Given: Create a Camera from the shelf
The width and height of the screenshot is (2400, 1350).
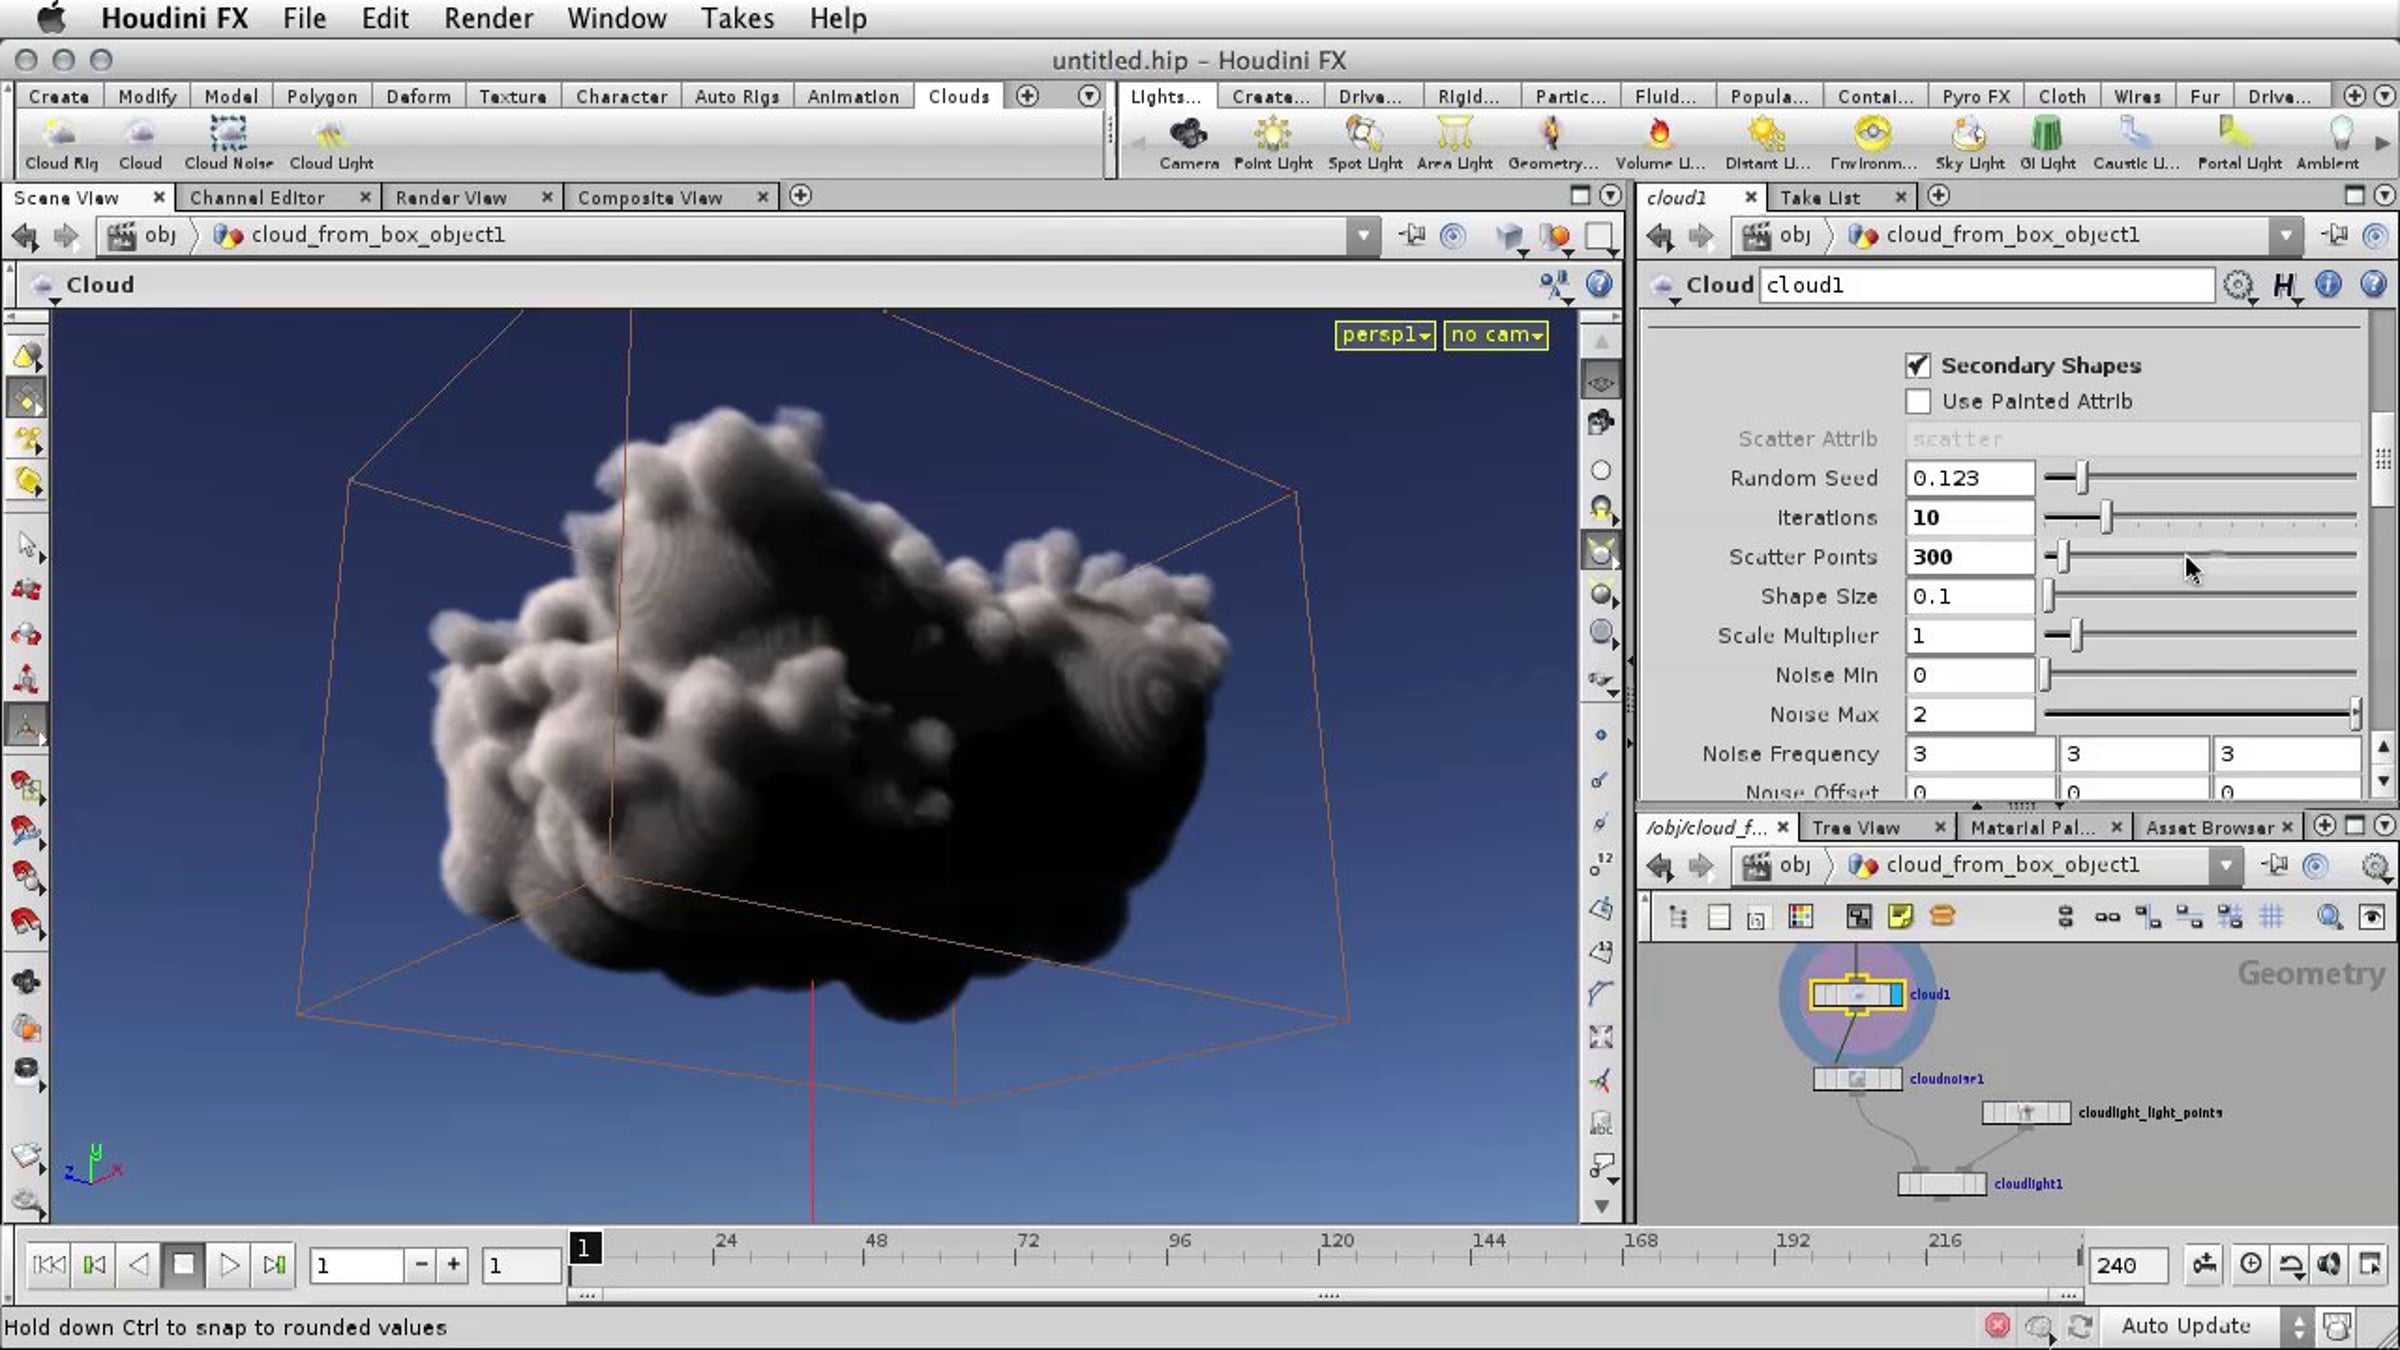Looking at the screenshot, I should point(1189,143).
